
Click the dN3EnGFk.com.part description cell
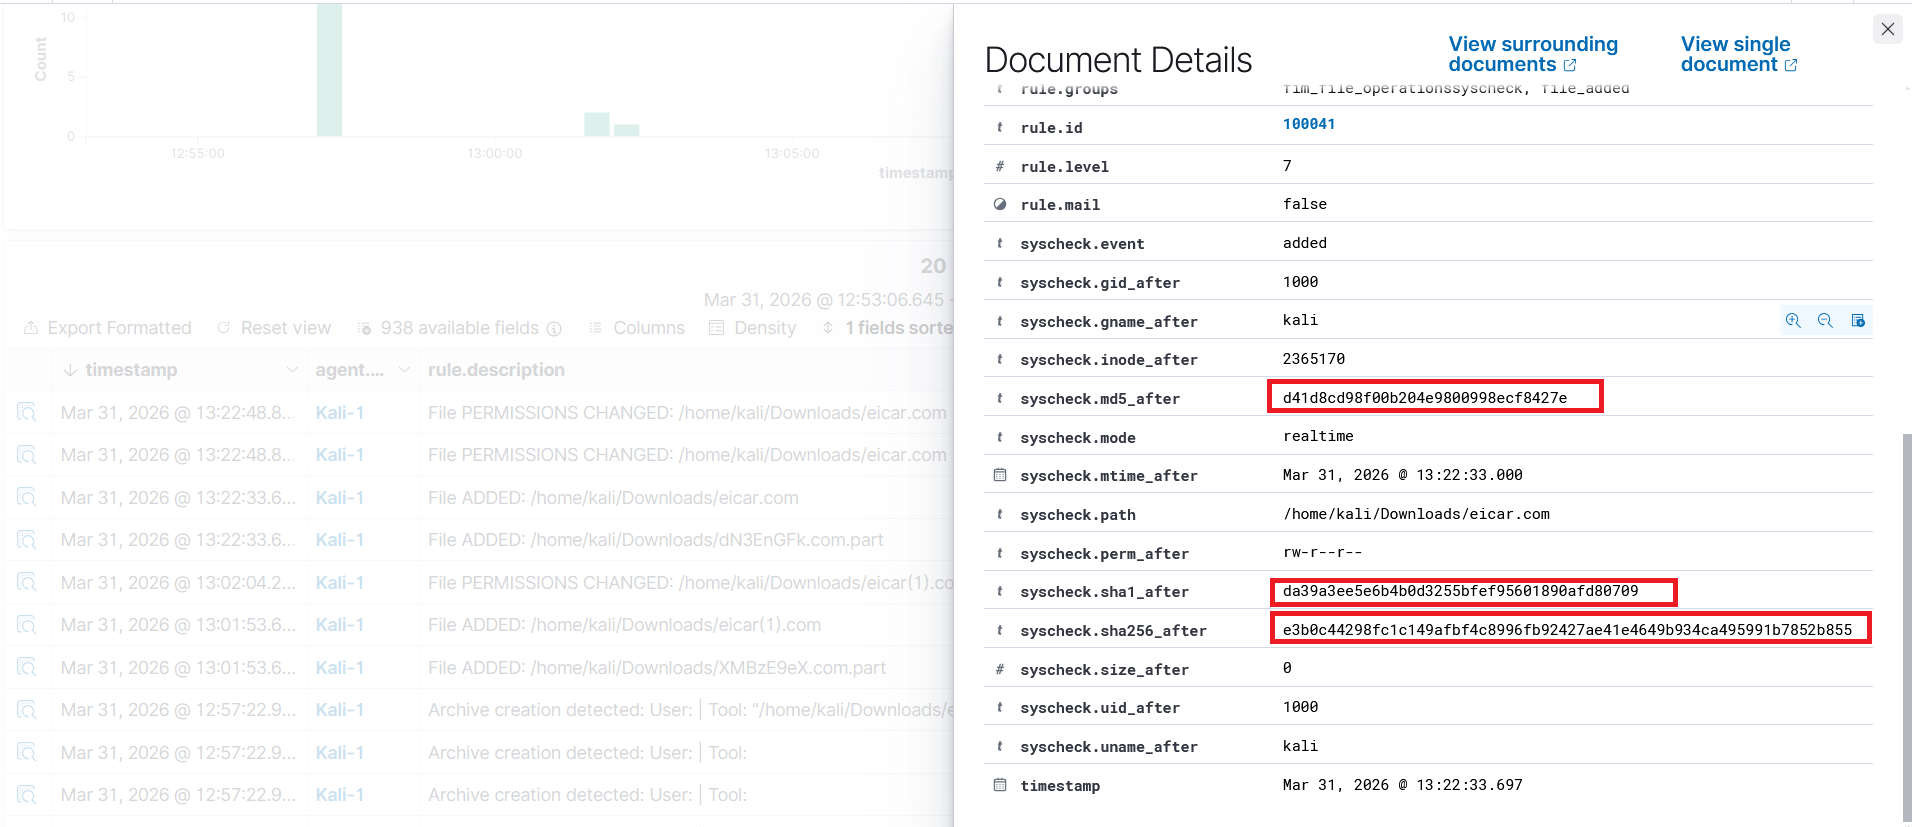[656, 540]
